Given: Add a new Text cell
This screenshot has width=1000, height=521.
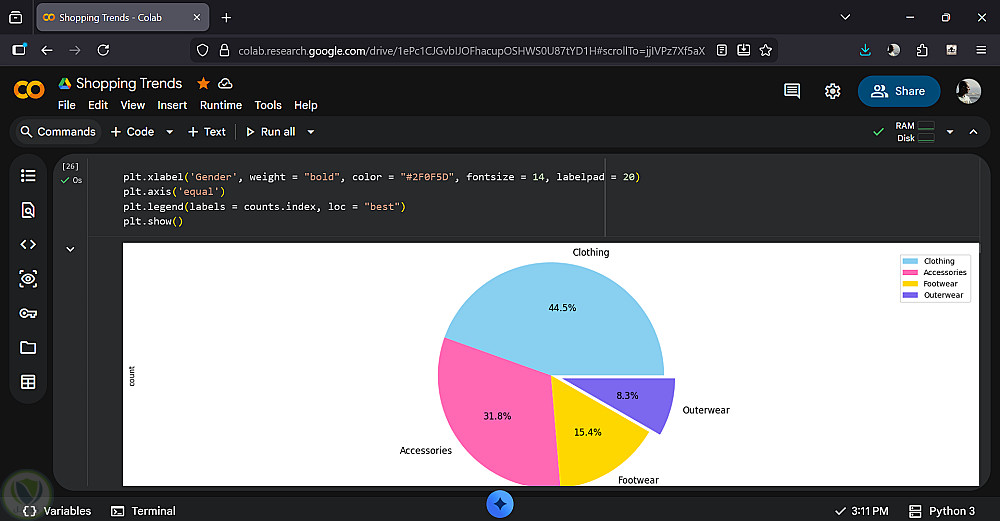Looking at the screenshot, I should pos(207,132).
